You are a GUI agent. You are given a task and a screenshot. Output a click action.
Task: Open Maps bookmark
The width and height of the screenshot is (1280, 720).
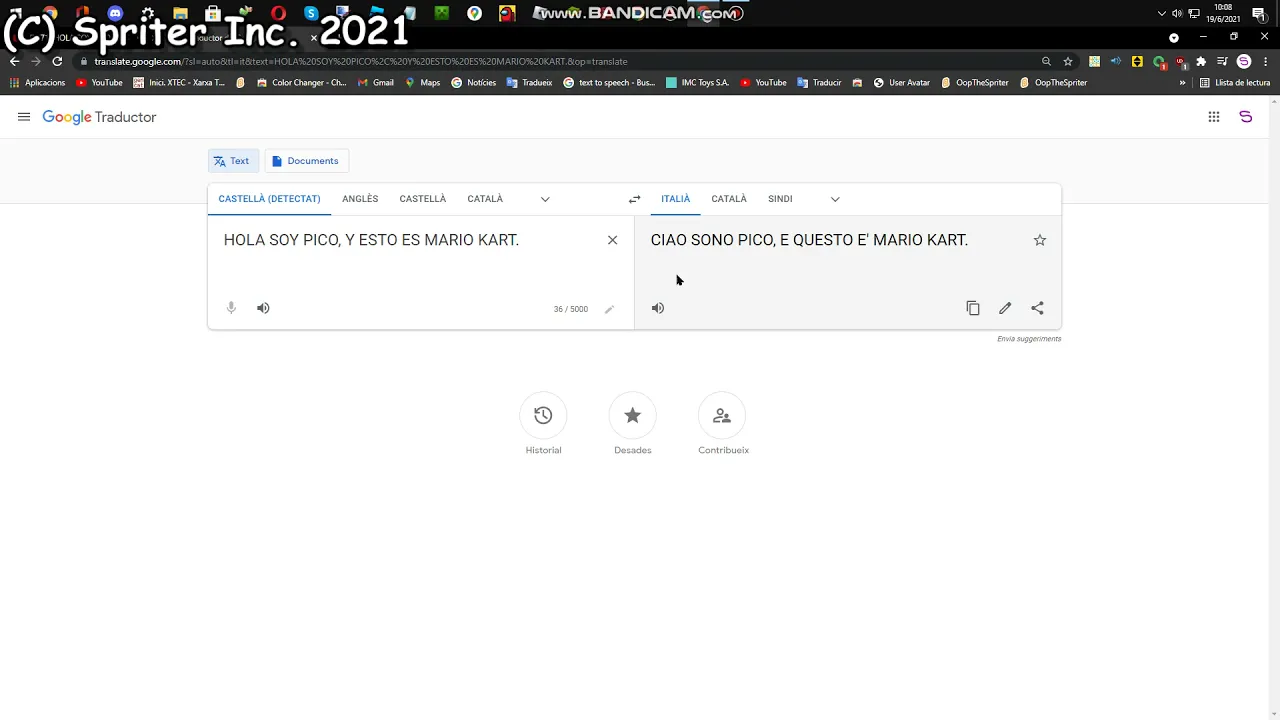[x=423, y=83]
